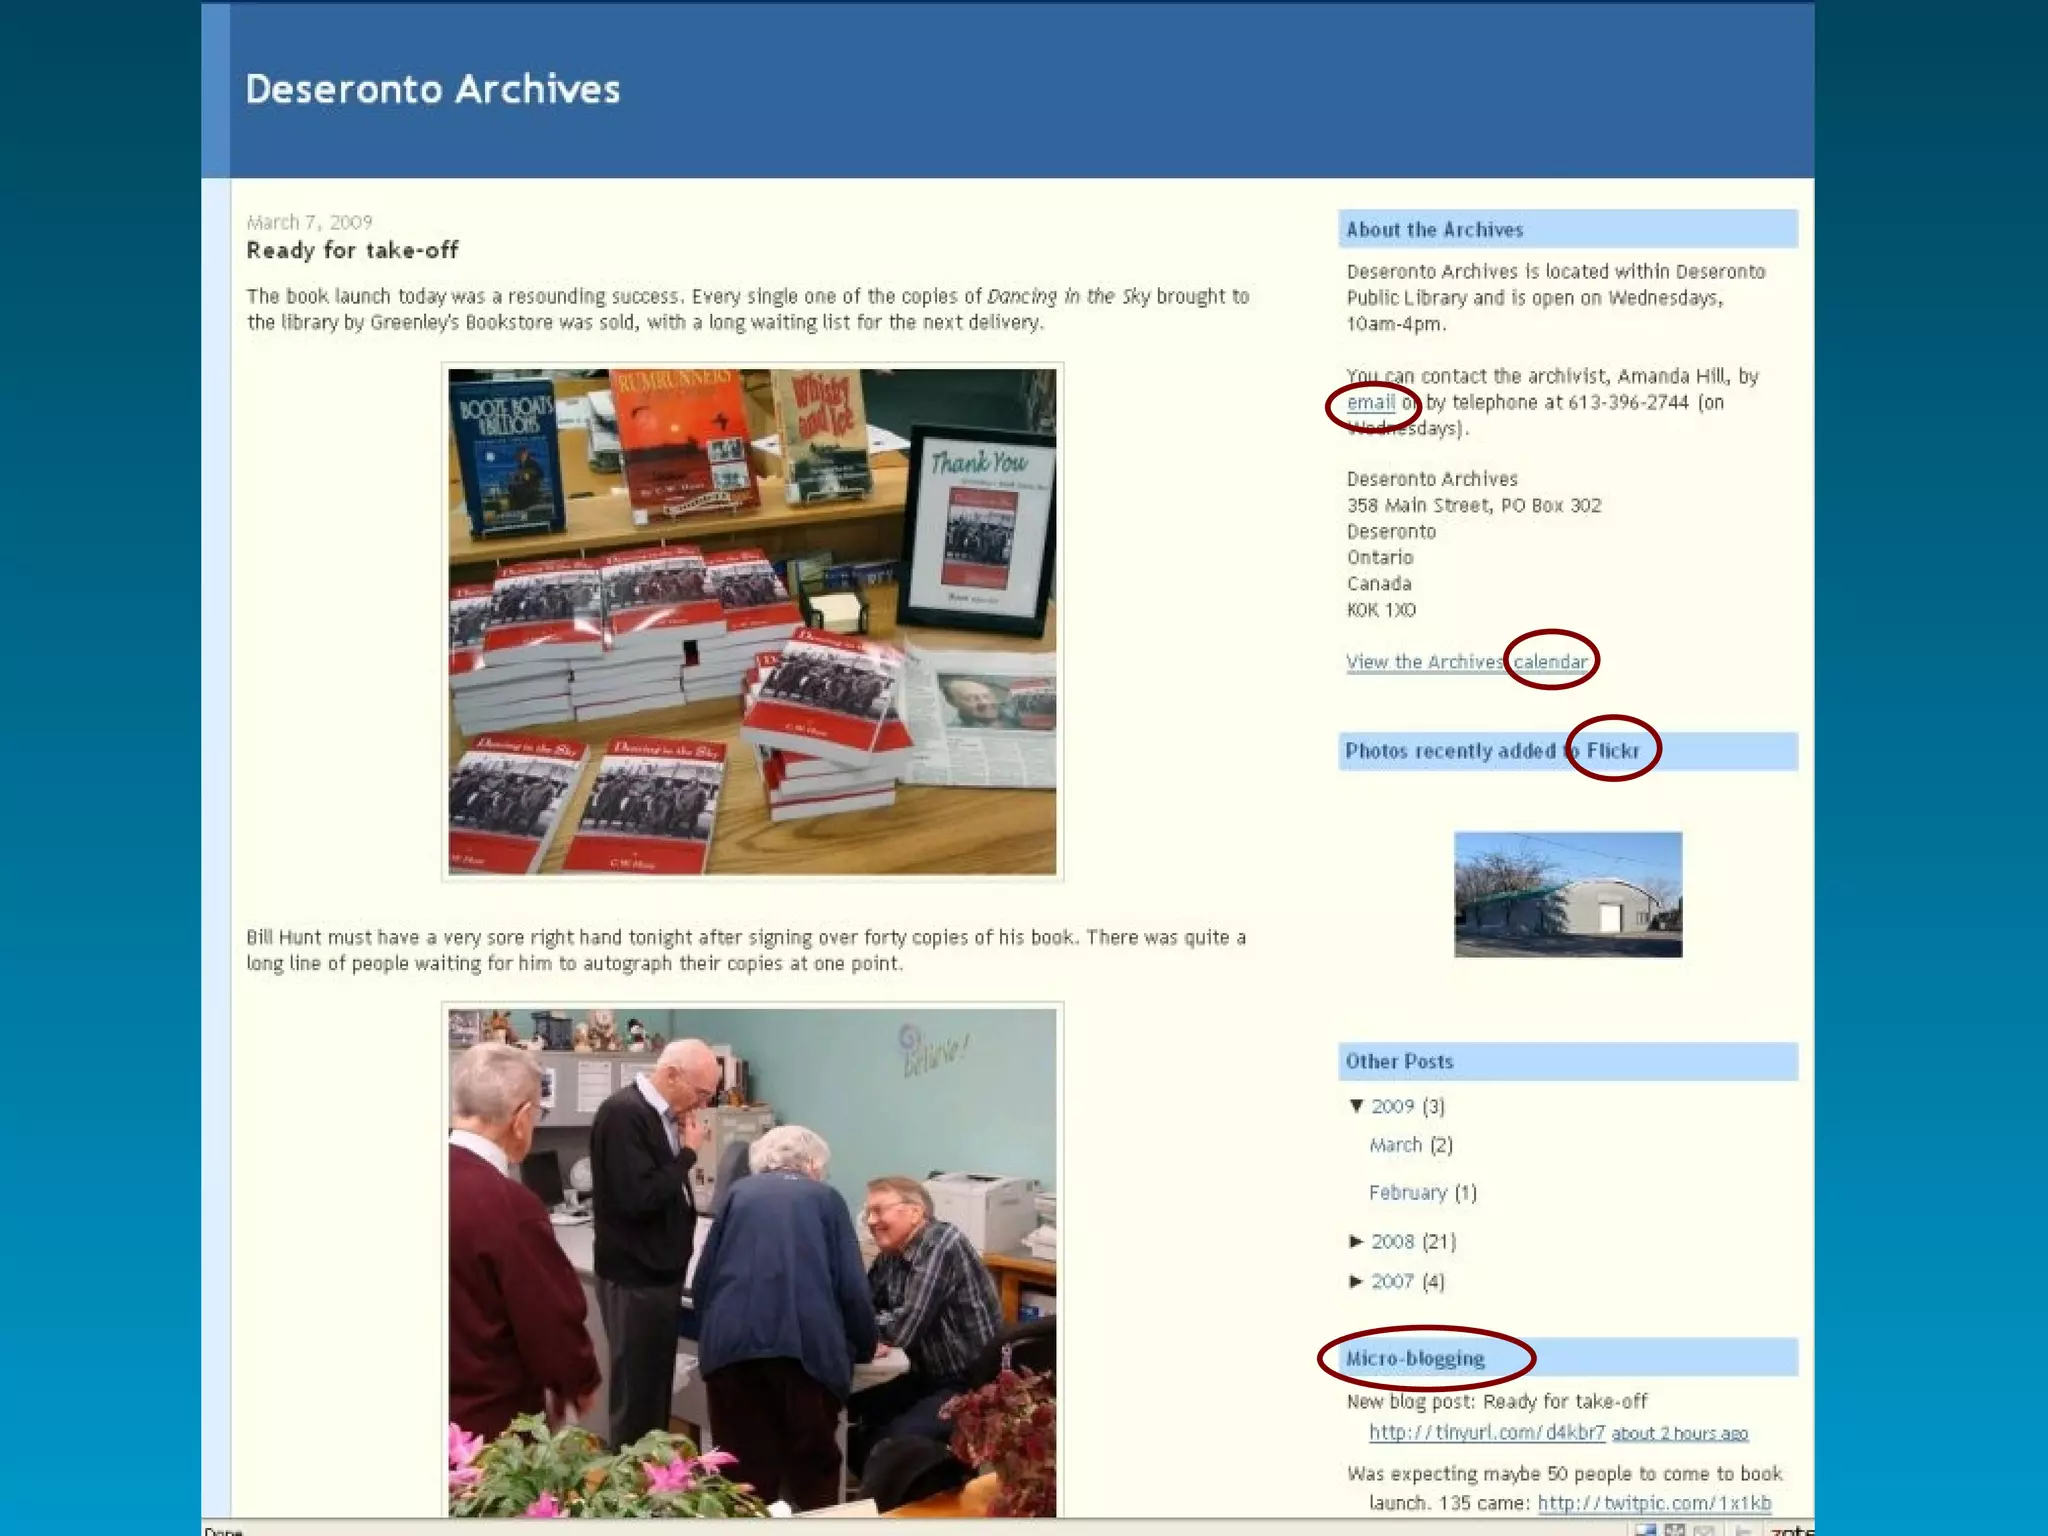Image resolution: width=2048 pixels, height=1536 pixels.
Task: Click the 'about 2 hours ago' timestamp
Action: pos(1679,1433)
